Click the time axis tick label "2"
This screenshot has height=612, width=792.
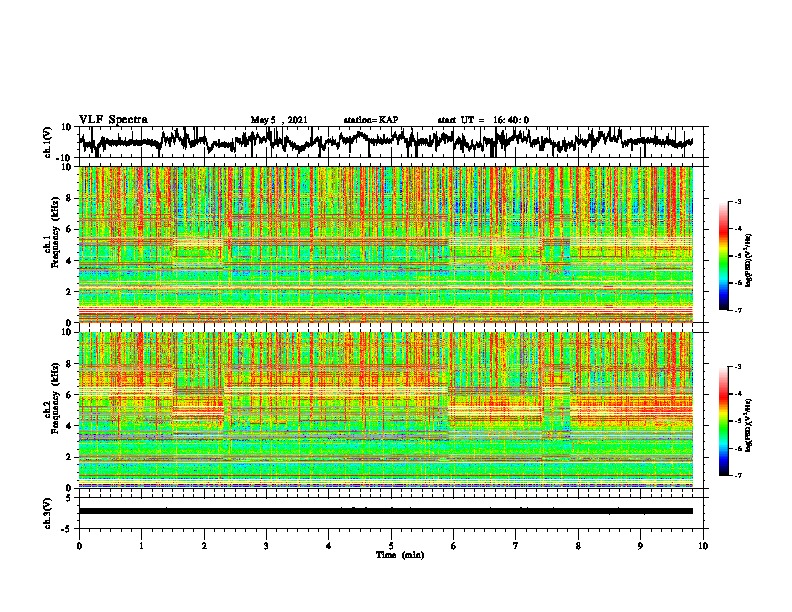coord(204,546)
